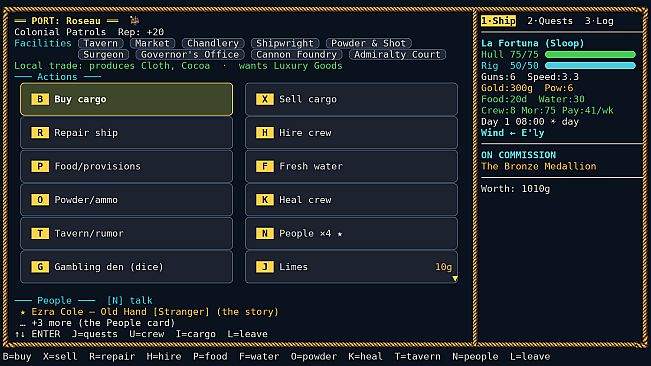Image resolution: width=651 pixels, height=366 pixels.
Task: Choose the Food/provisions action
Action: (x=126, y=166)
